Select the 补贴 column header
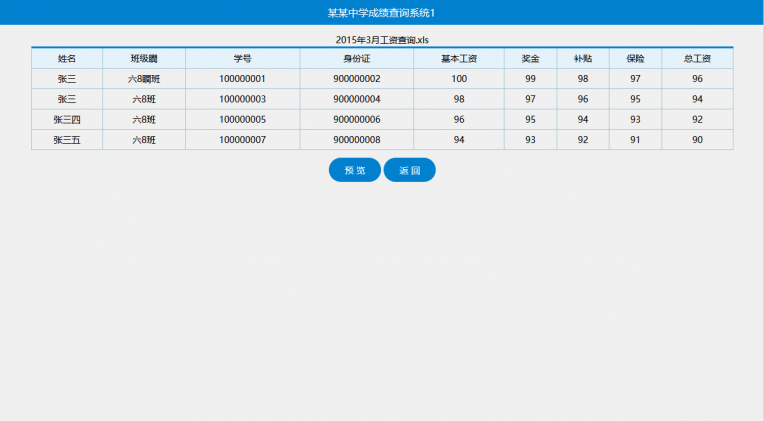 (583, 59)
